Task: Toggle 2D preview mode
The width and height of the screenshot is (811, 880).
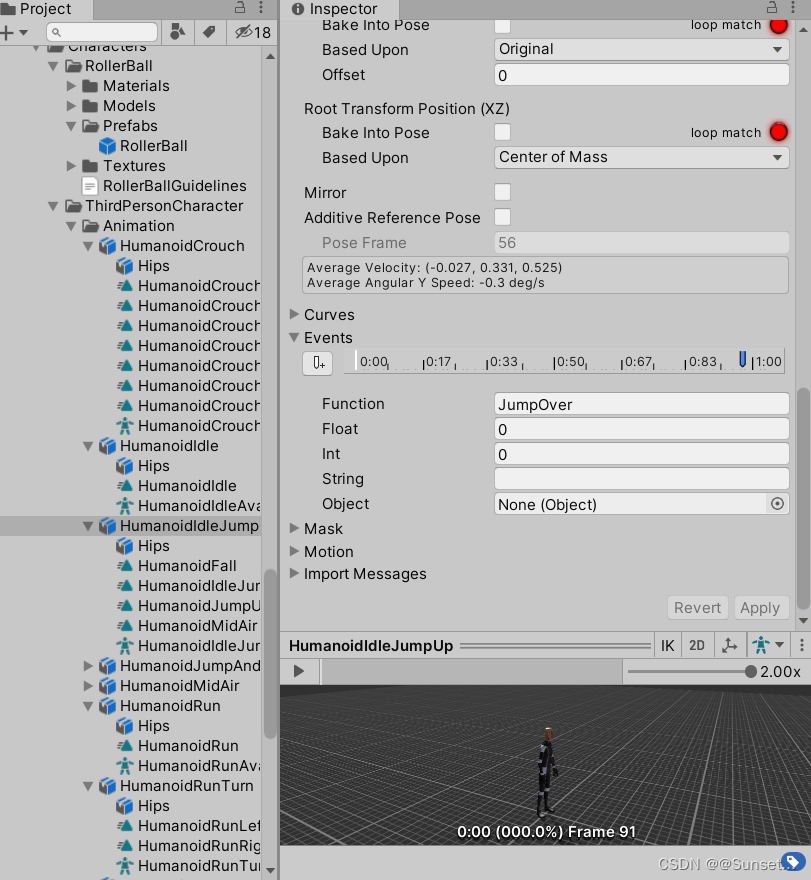Action: (697, 646)
